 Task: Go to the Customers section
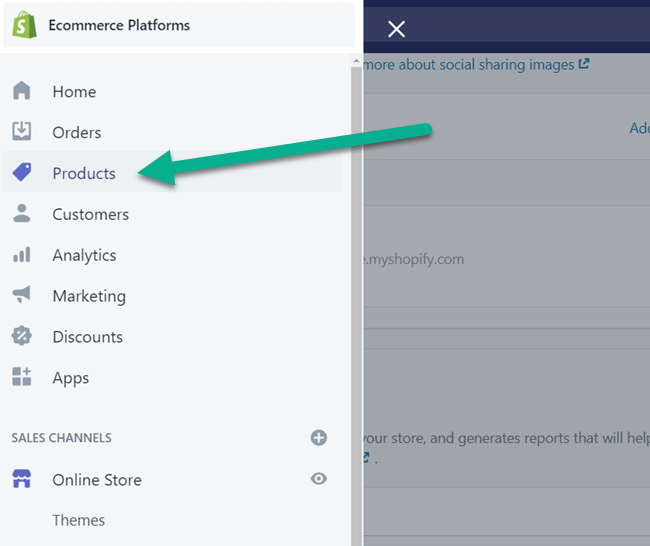90,214
